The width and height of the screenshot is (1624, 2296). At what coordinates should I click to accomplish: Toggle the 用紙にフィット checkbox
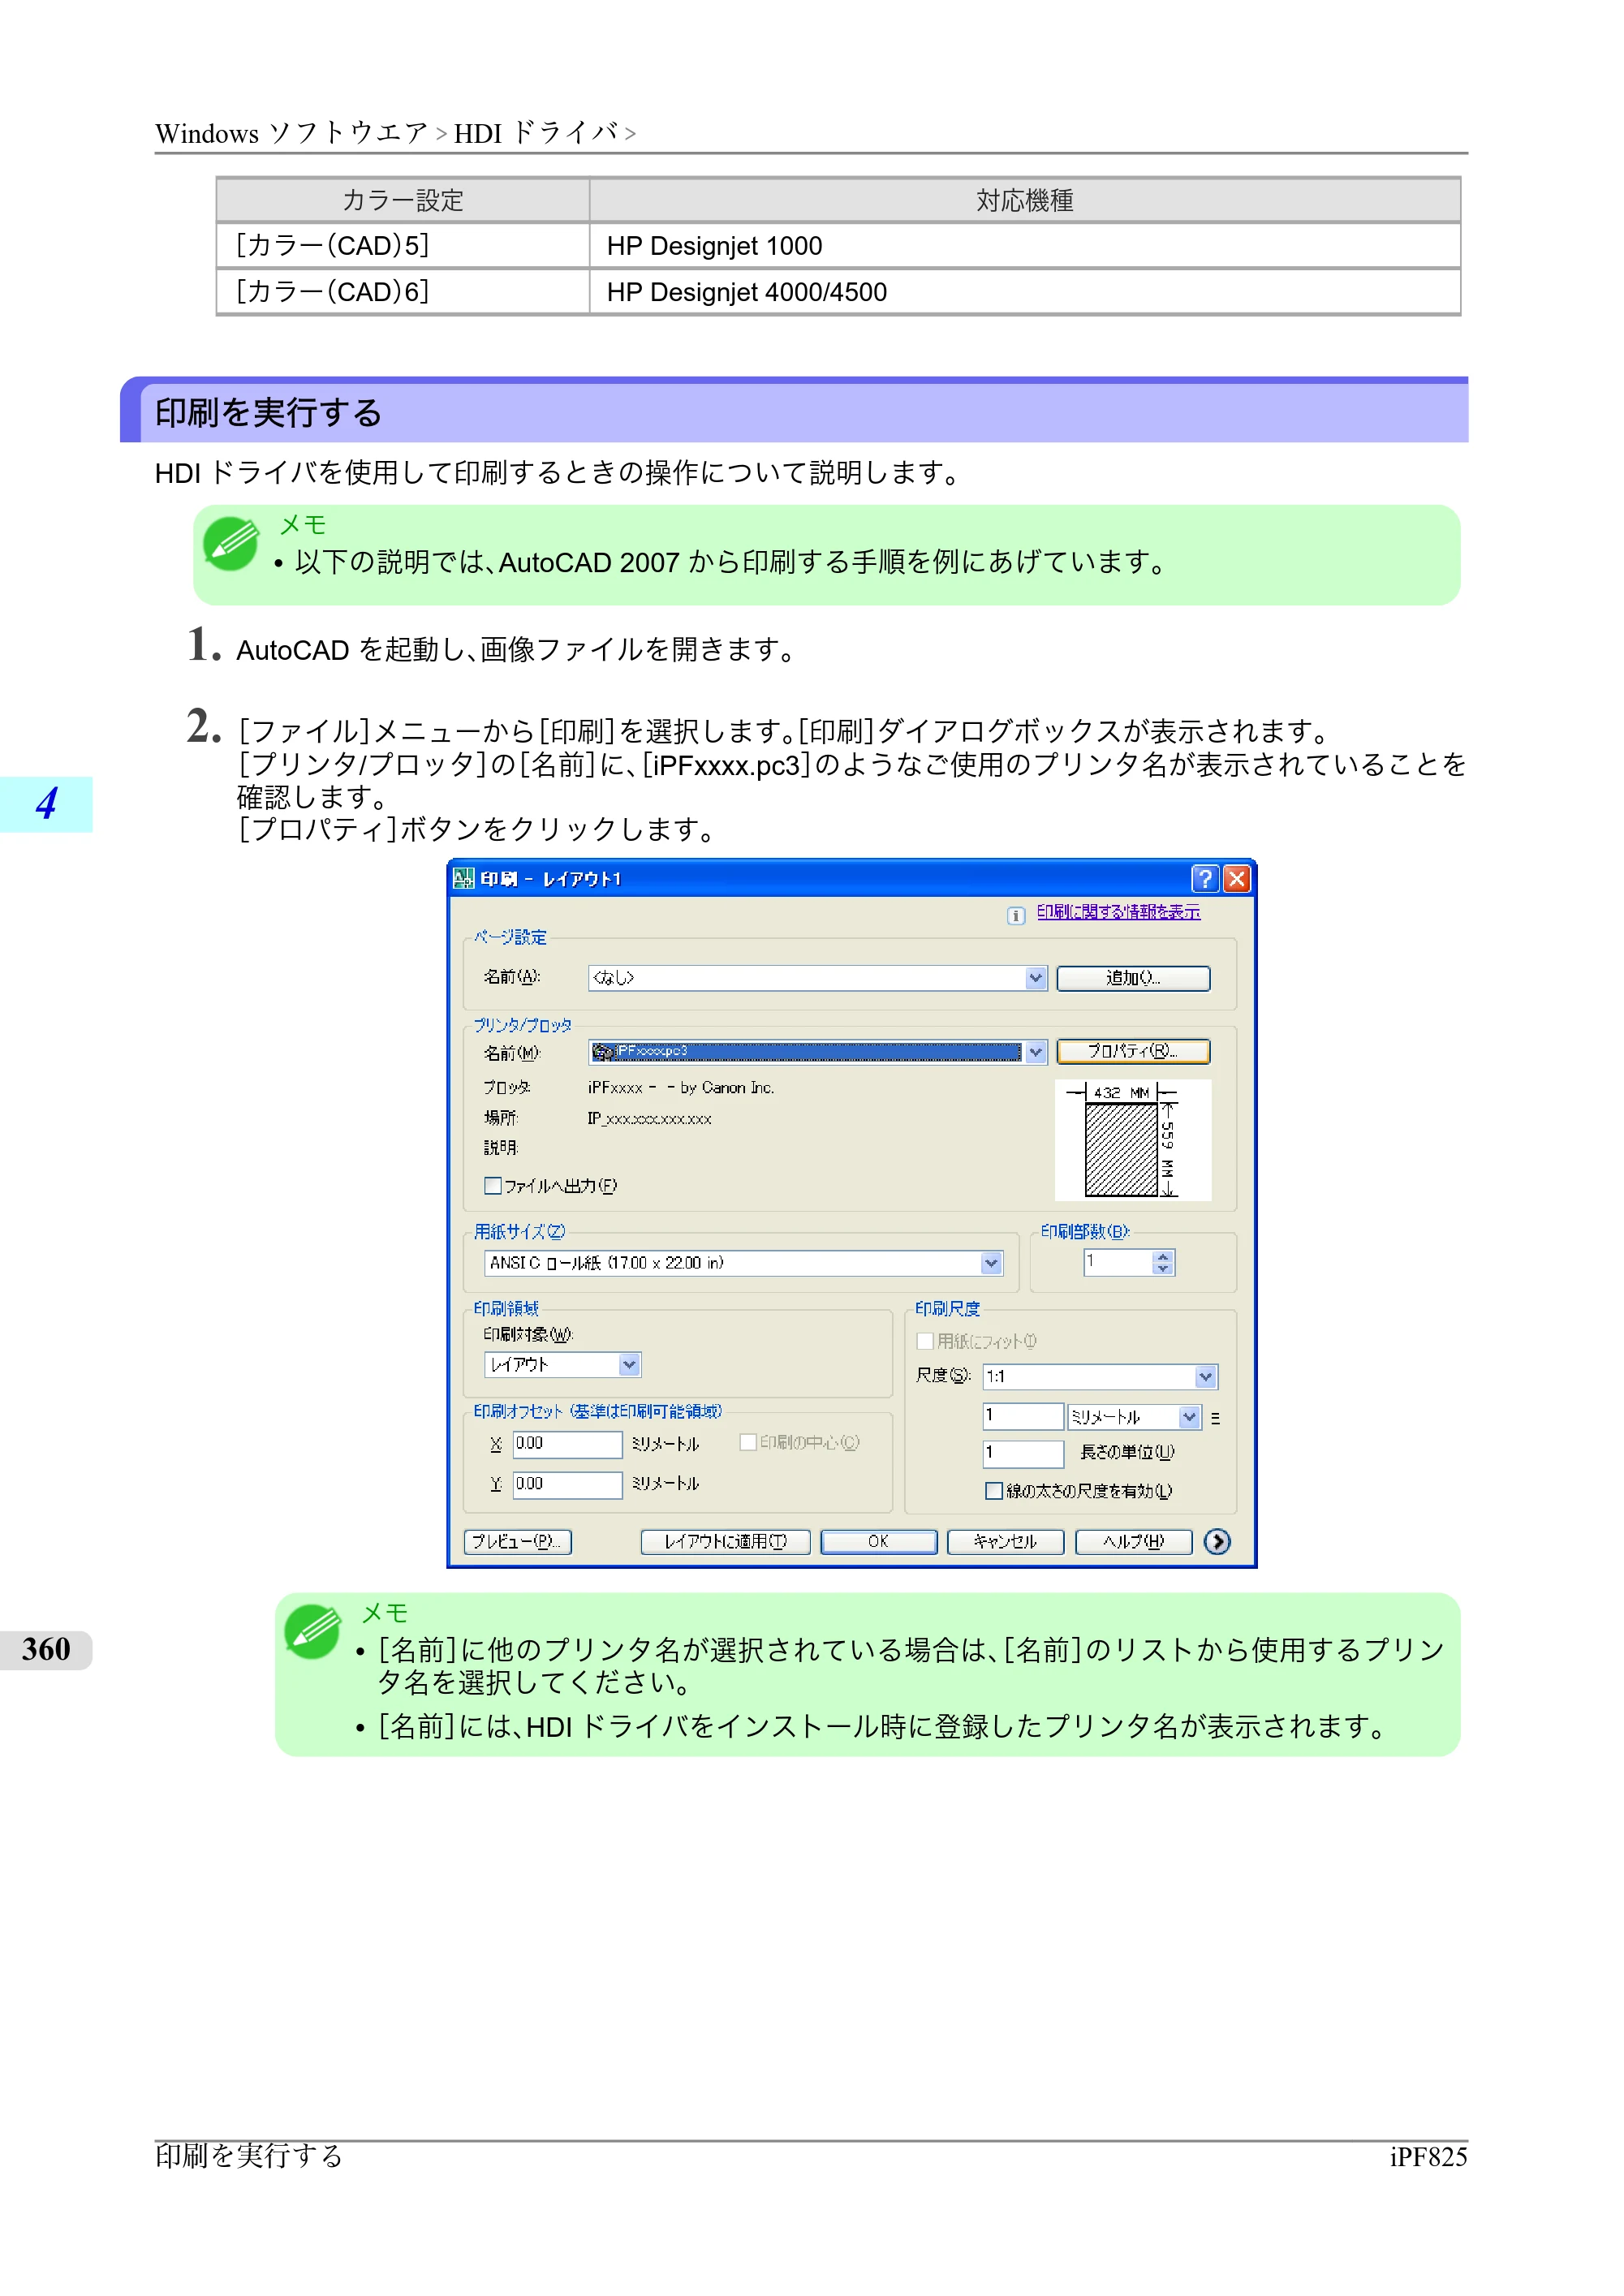pyautogui.click(x=925, y=1341)
